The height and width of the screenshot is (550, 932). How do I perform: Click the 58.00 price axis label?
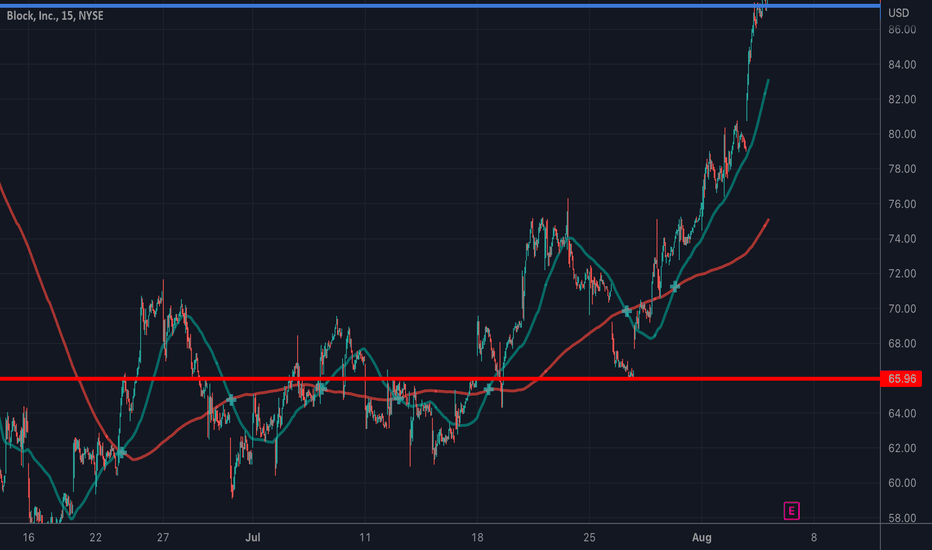[902, 518]
